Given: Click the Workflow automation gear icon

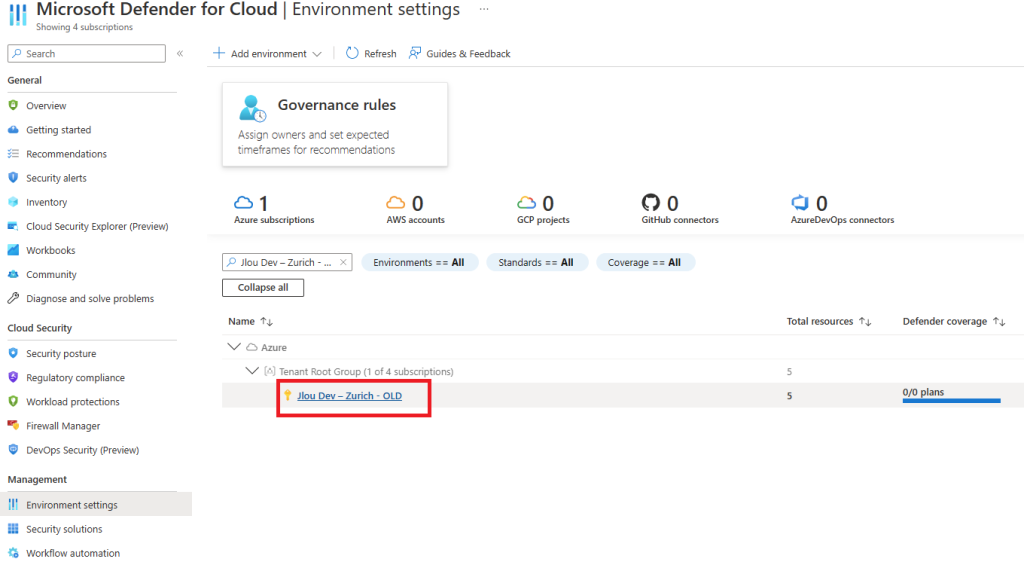Looking at the screenshot, I should click(x=13, y=553).
